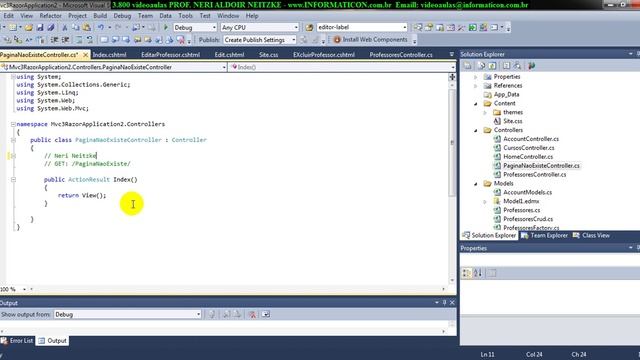The width and height of the screenshot is (640, 360).
Task: Click the Comment out selected lines icon
Action: click(79, 40)
